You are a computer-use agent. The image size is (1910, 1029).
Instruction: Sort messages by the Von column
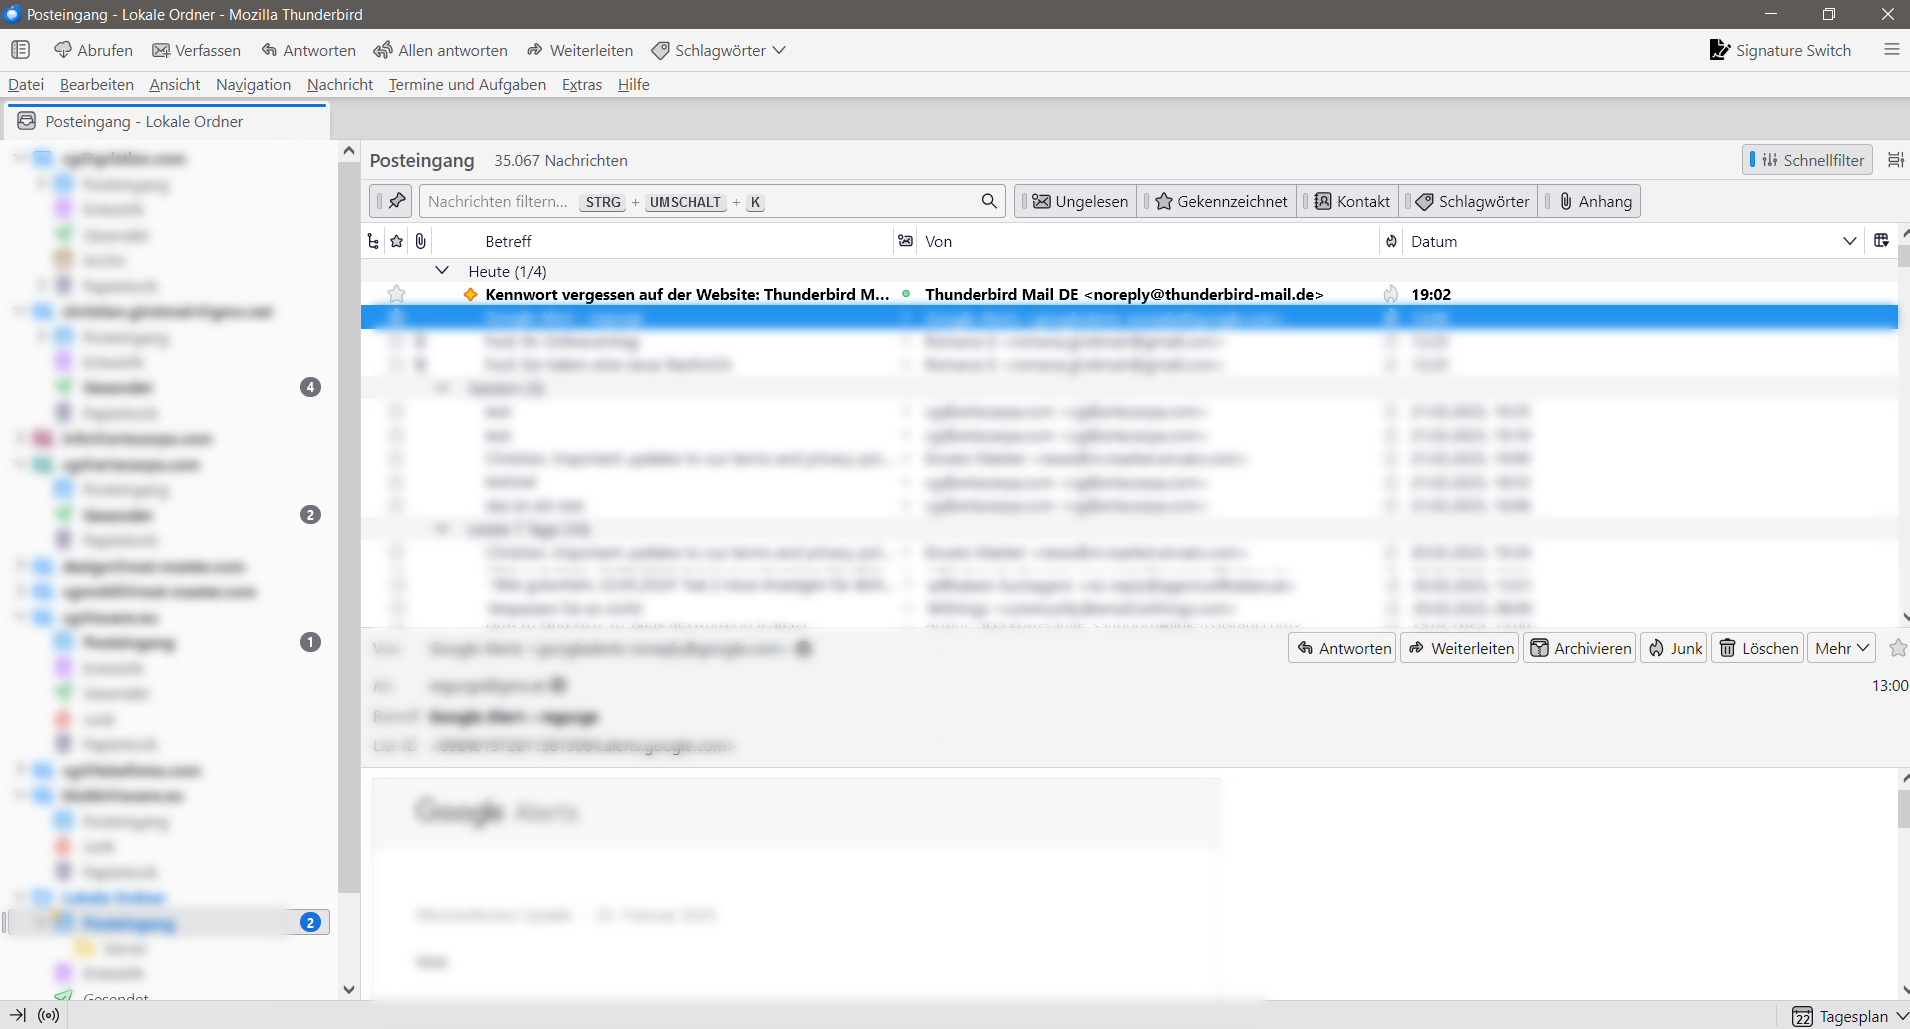[1148, 241]
